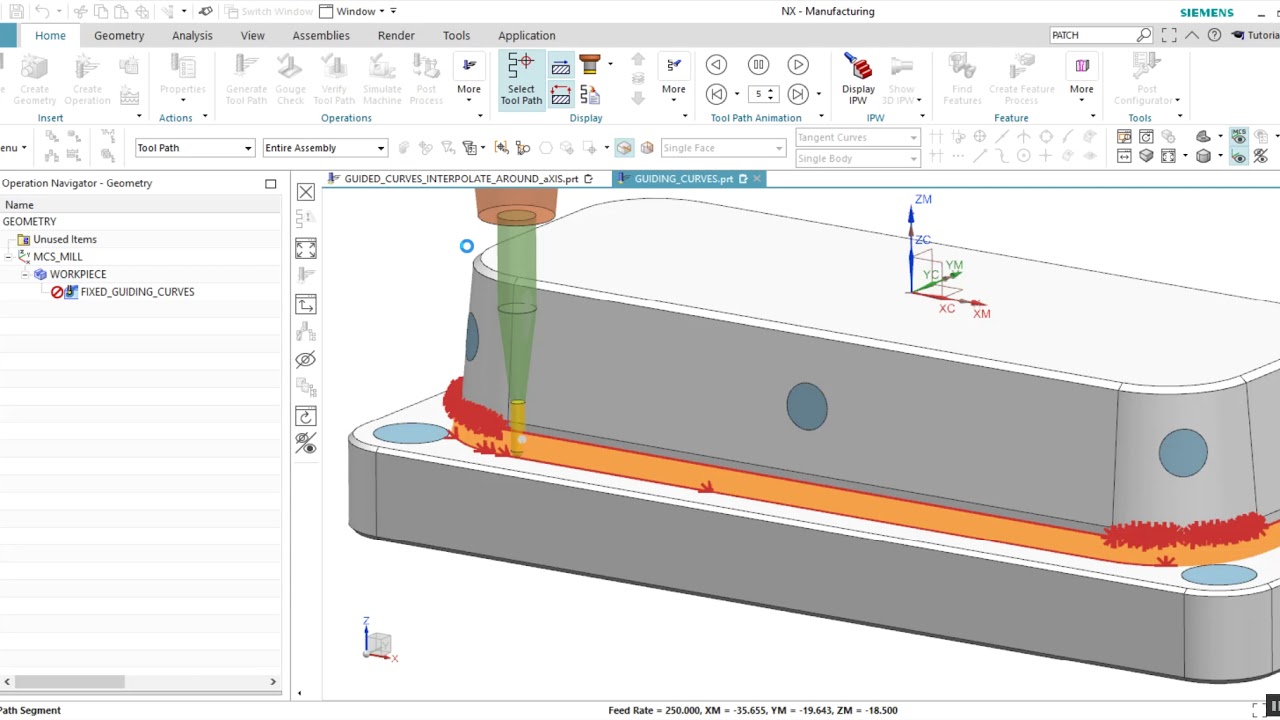Jump to the end of the tool path
Viewport: 1280px width, 720px height.
click(x=798, y=94)
